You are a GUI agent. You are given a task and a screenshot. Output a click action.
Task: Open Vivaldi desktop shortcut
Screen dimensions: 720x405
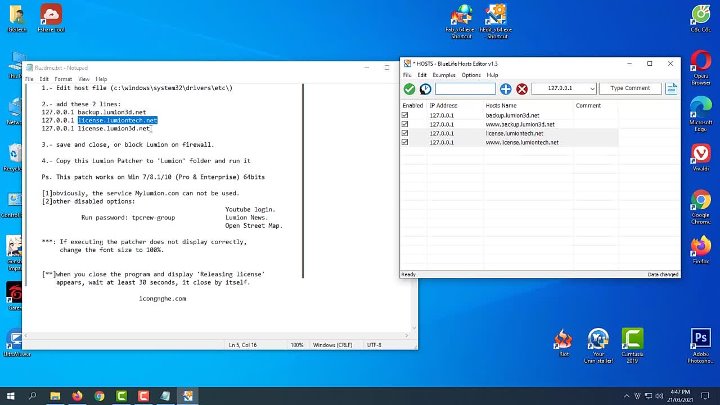pos(701,157)
